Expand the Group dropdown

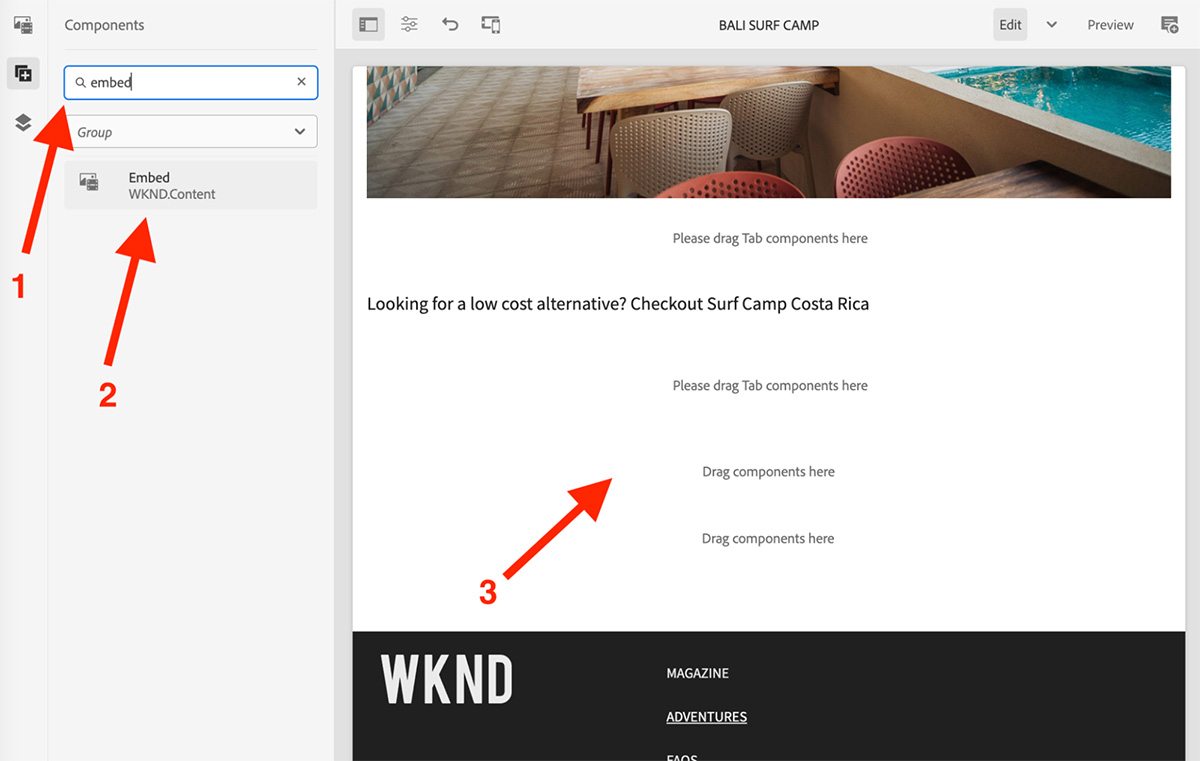[x=190, y=132]
